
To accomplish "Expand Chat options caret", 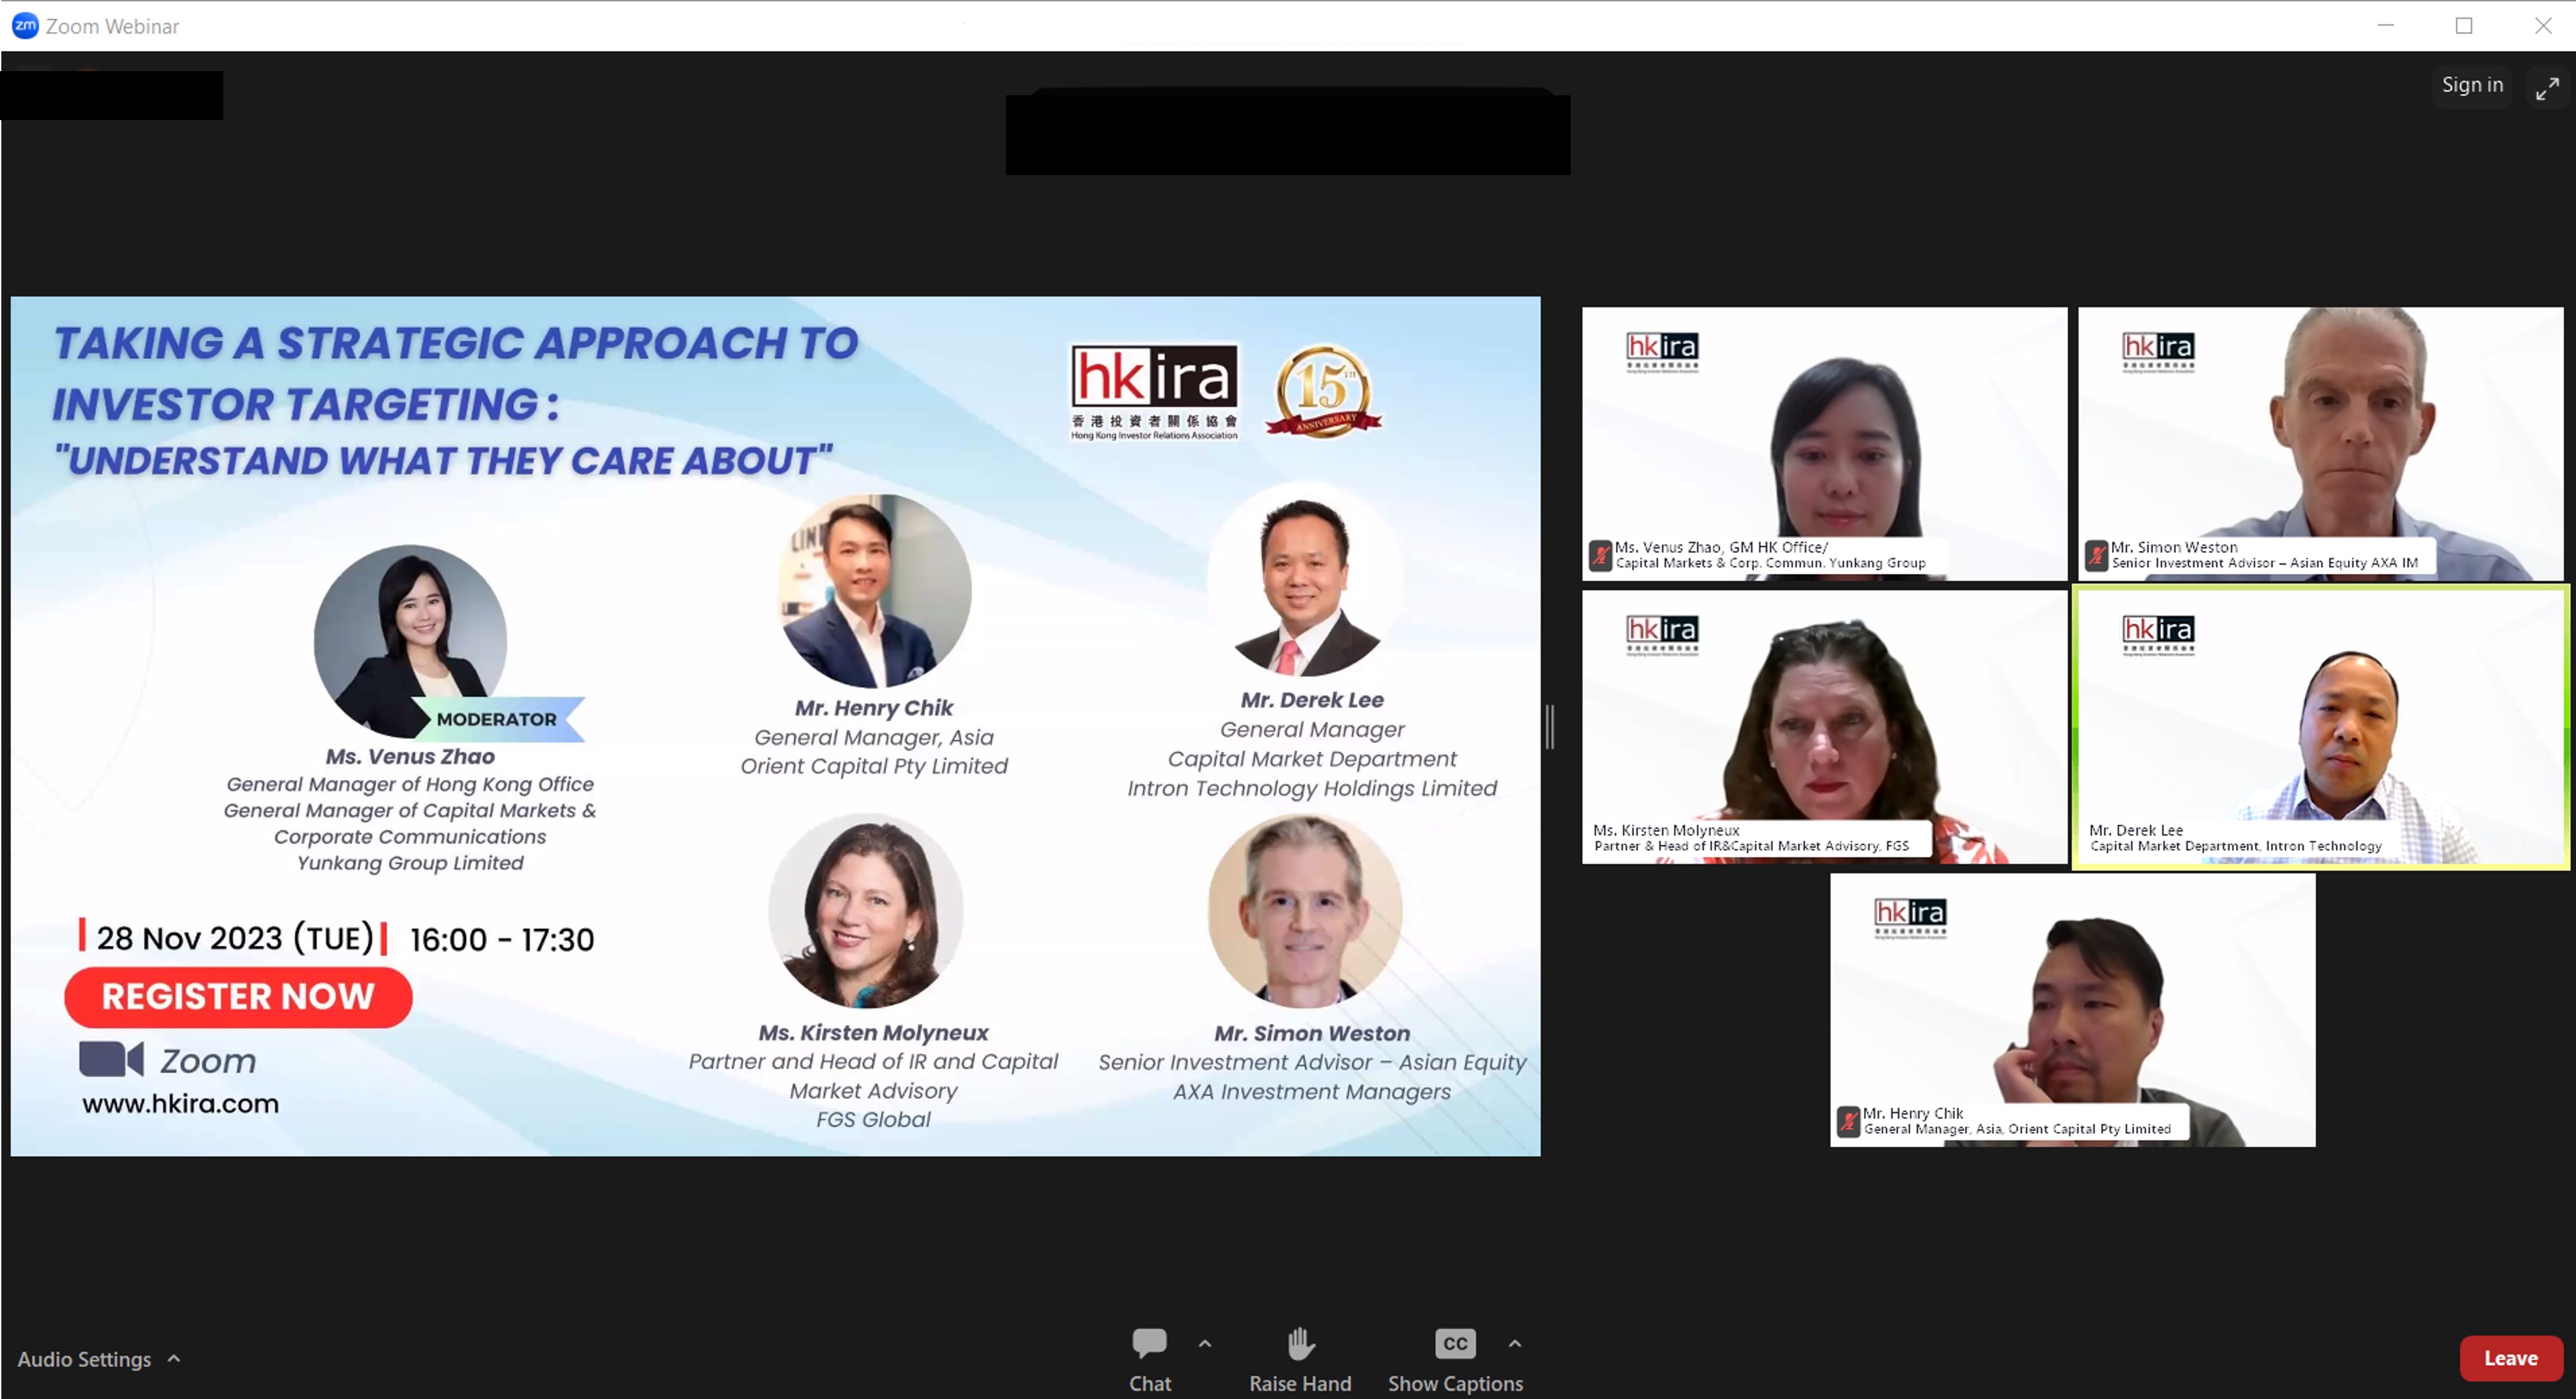I will pyautogui.click(x=1205, y=1344).
